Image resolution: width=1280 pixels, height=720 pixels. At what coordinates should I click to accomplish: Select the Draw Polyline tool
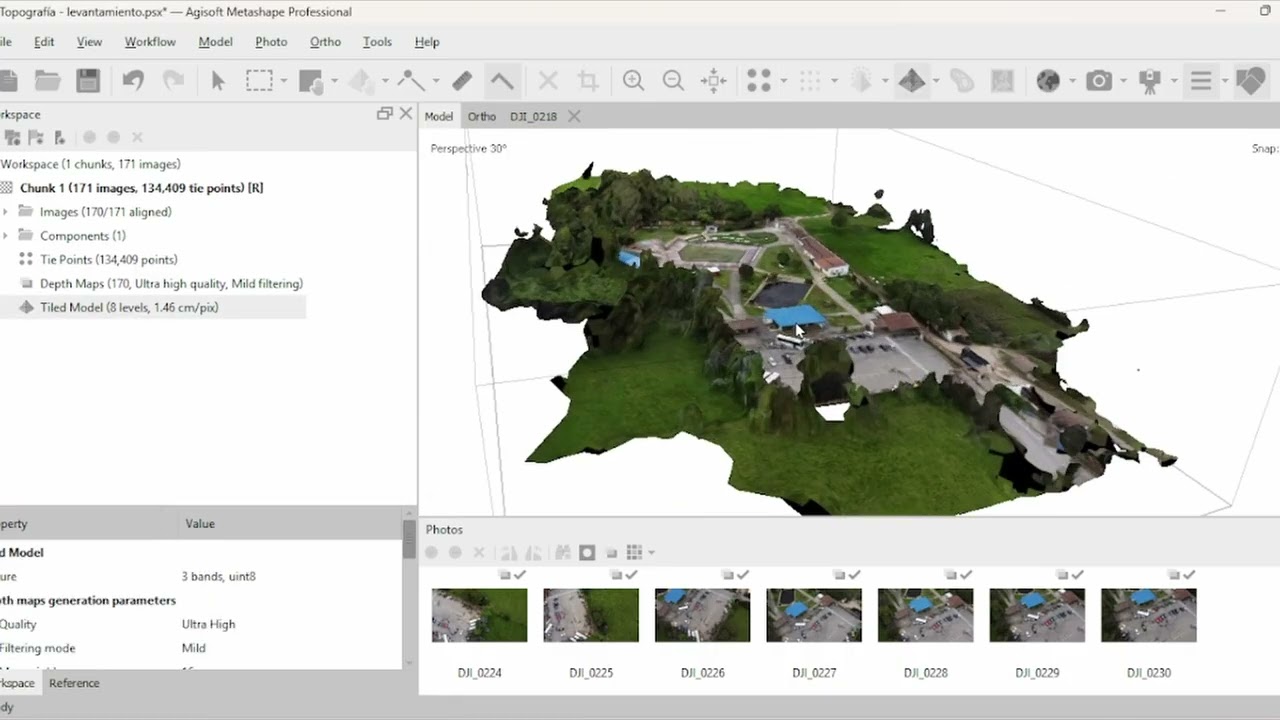tap(411, 81)
